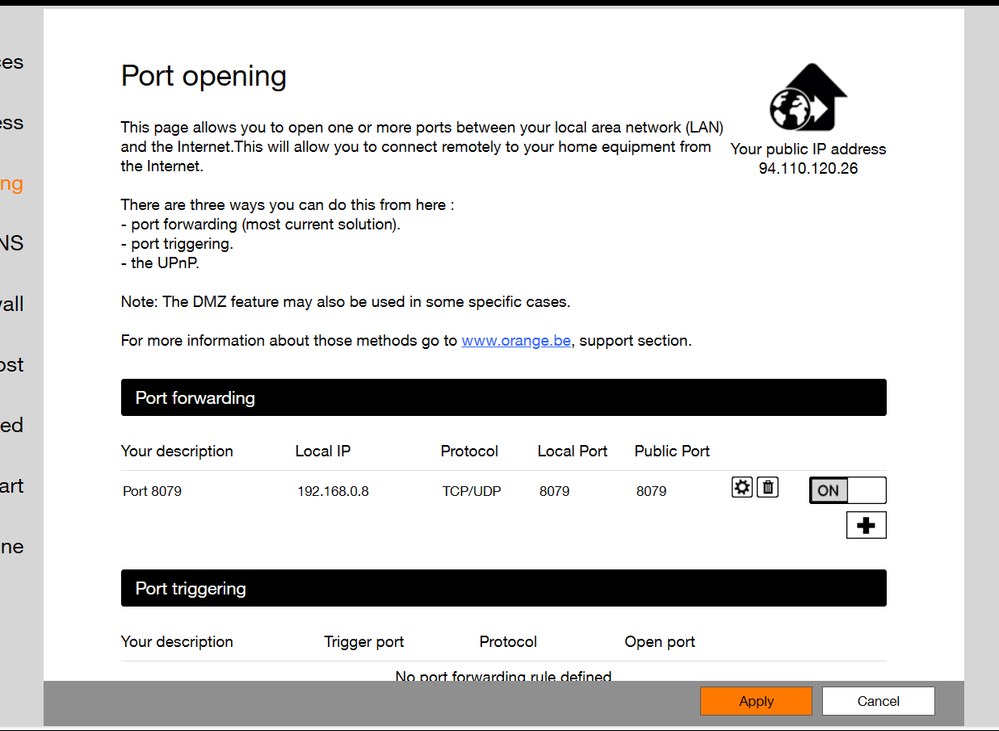Click the 'Open port' column header
Image resolution: width=999 pixels, height=731 pixels.
[659, 642]
